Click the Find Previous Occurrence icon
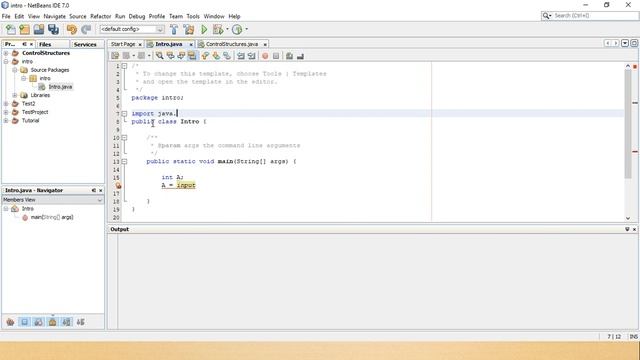Image resolution: width=640 pixels, height=360 pixels. click(170, 56)
